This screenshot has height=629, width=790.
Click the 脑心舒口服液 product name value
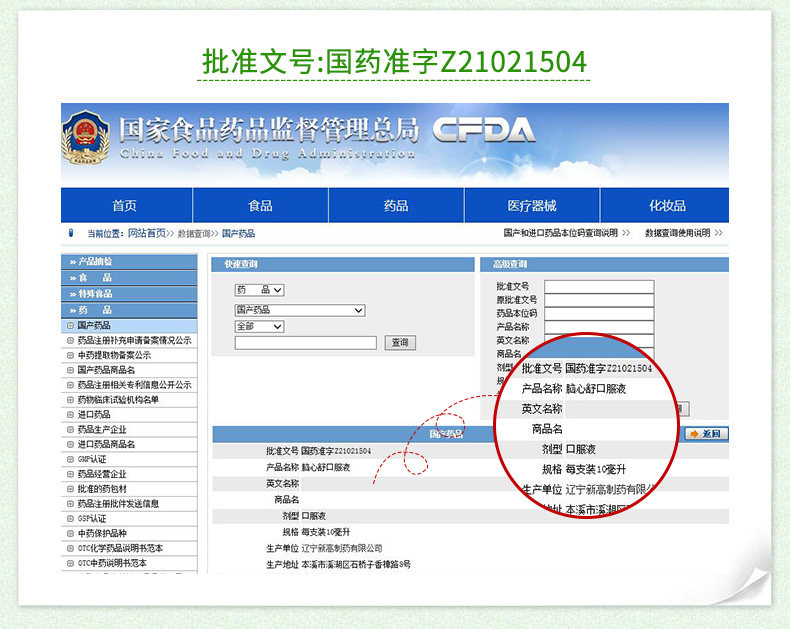[x=326, y=467]
